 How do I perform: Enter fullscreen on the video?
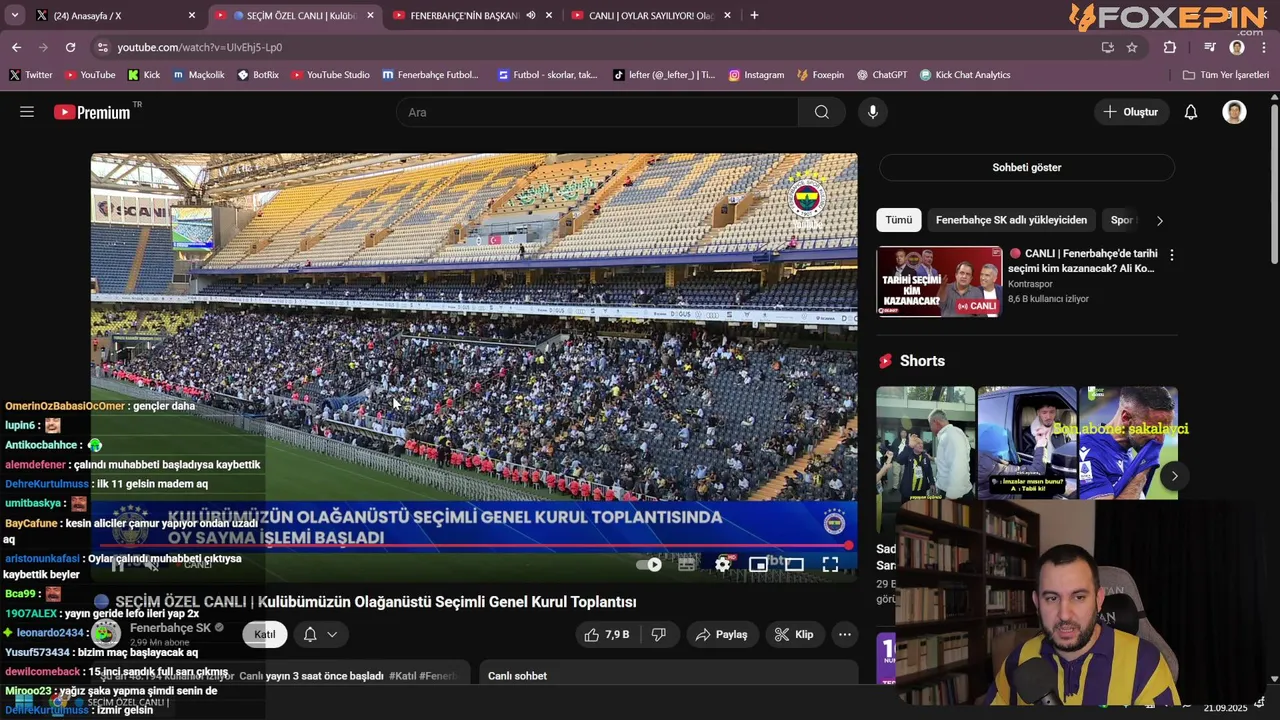pyautogui.click(x=830, y=564)
